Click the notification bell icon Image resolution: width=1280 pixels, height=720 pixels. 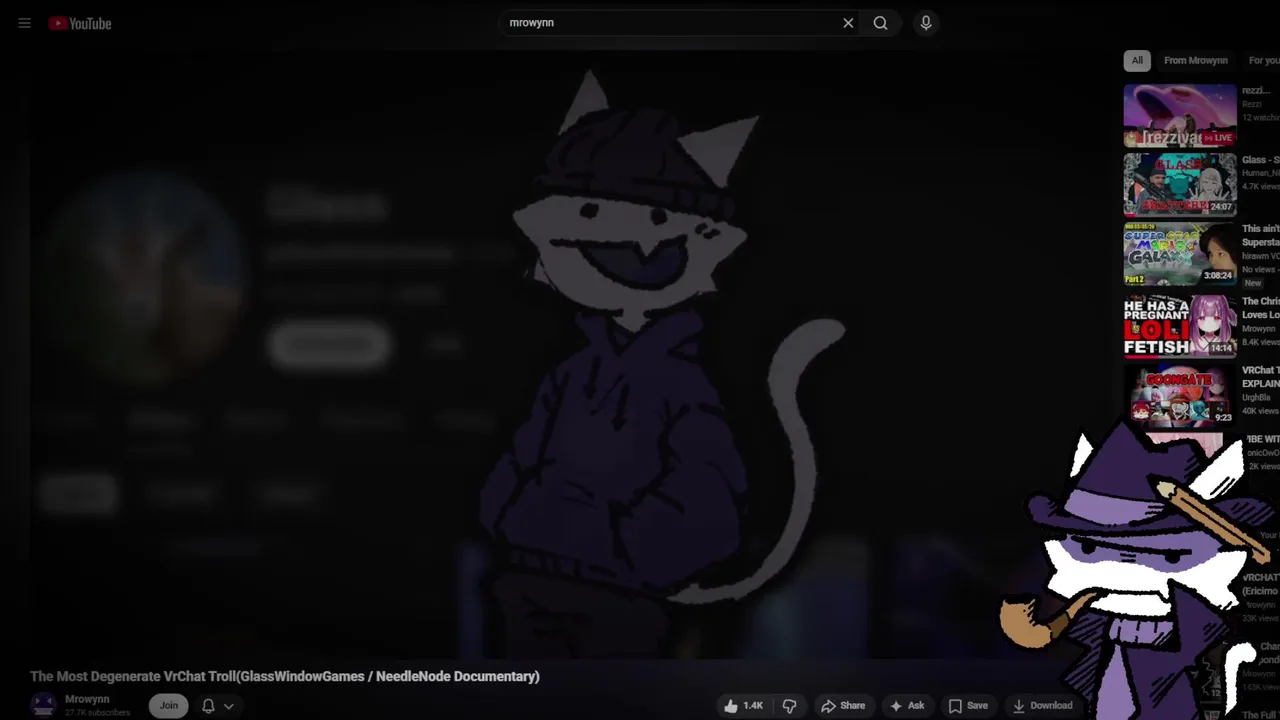point(208,706)
